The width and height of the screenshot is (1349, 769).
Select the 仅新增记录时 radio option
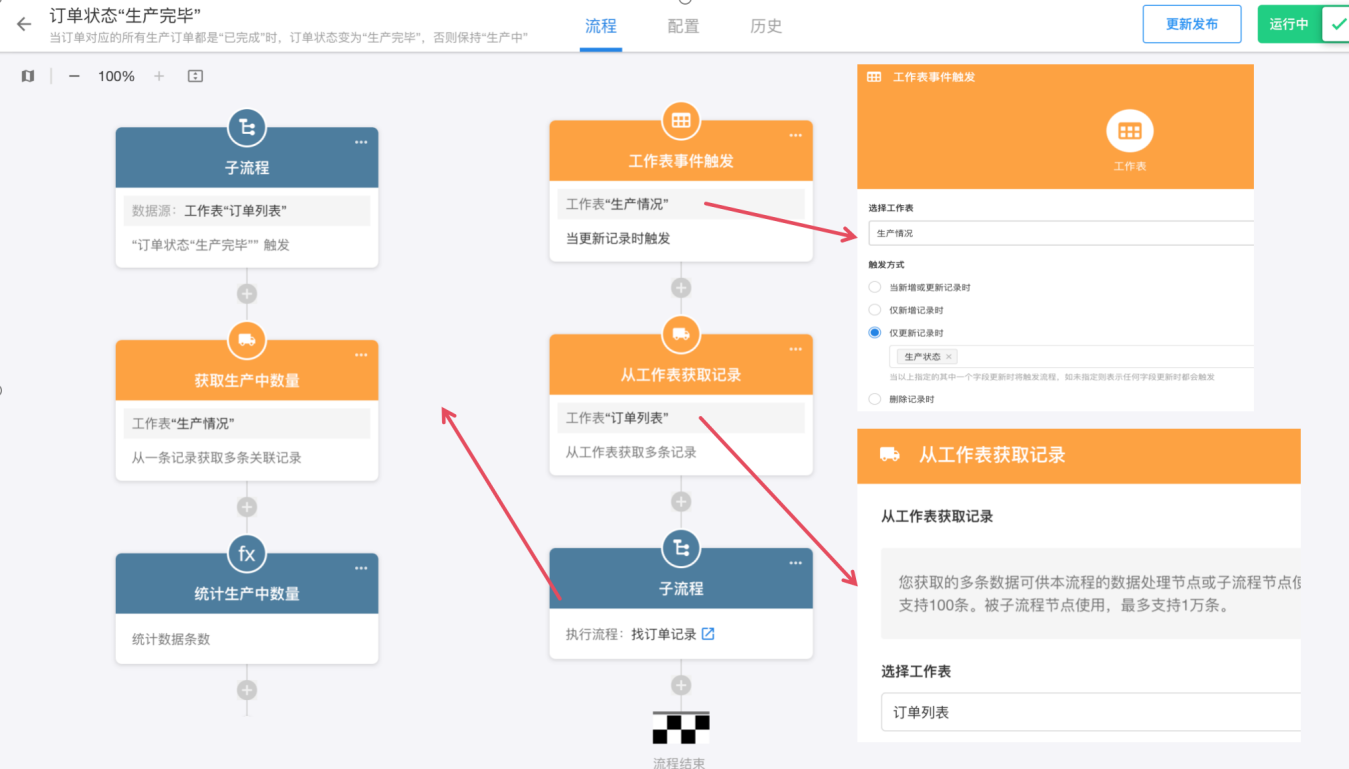(x=875, y=310)
